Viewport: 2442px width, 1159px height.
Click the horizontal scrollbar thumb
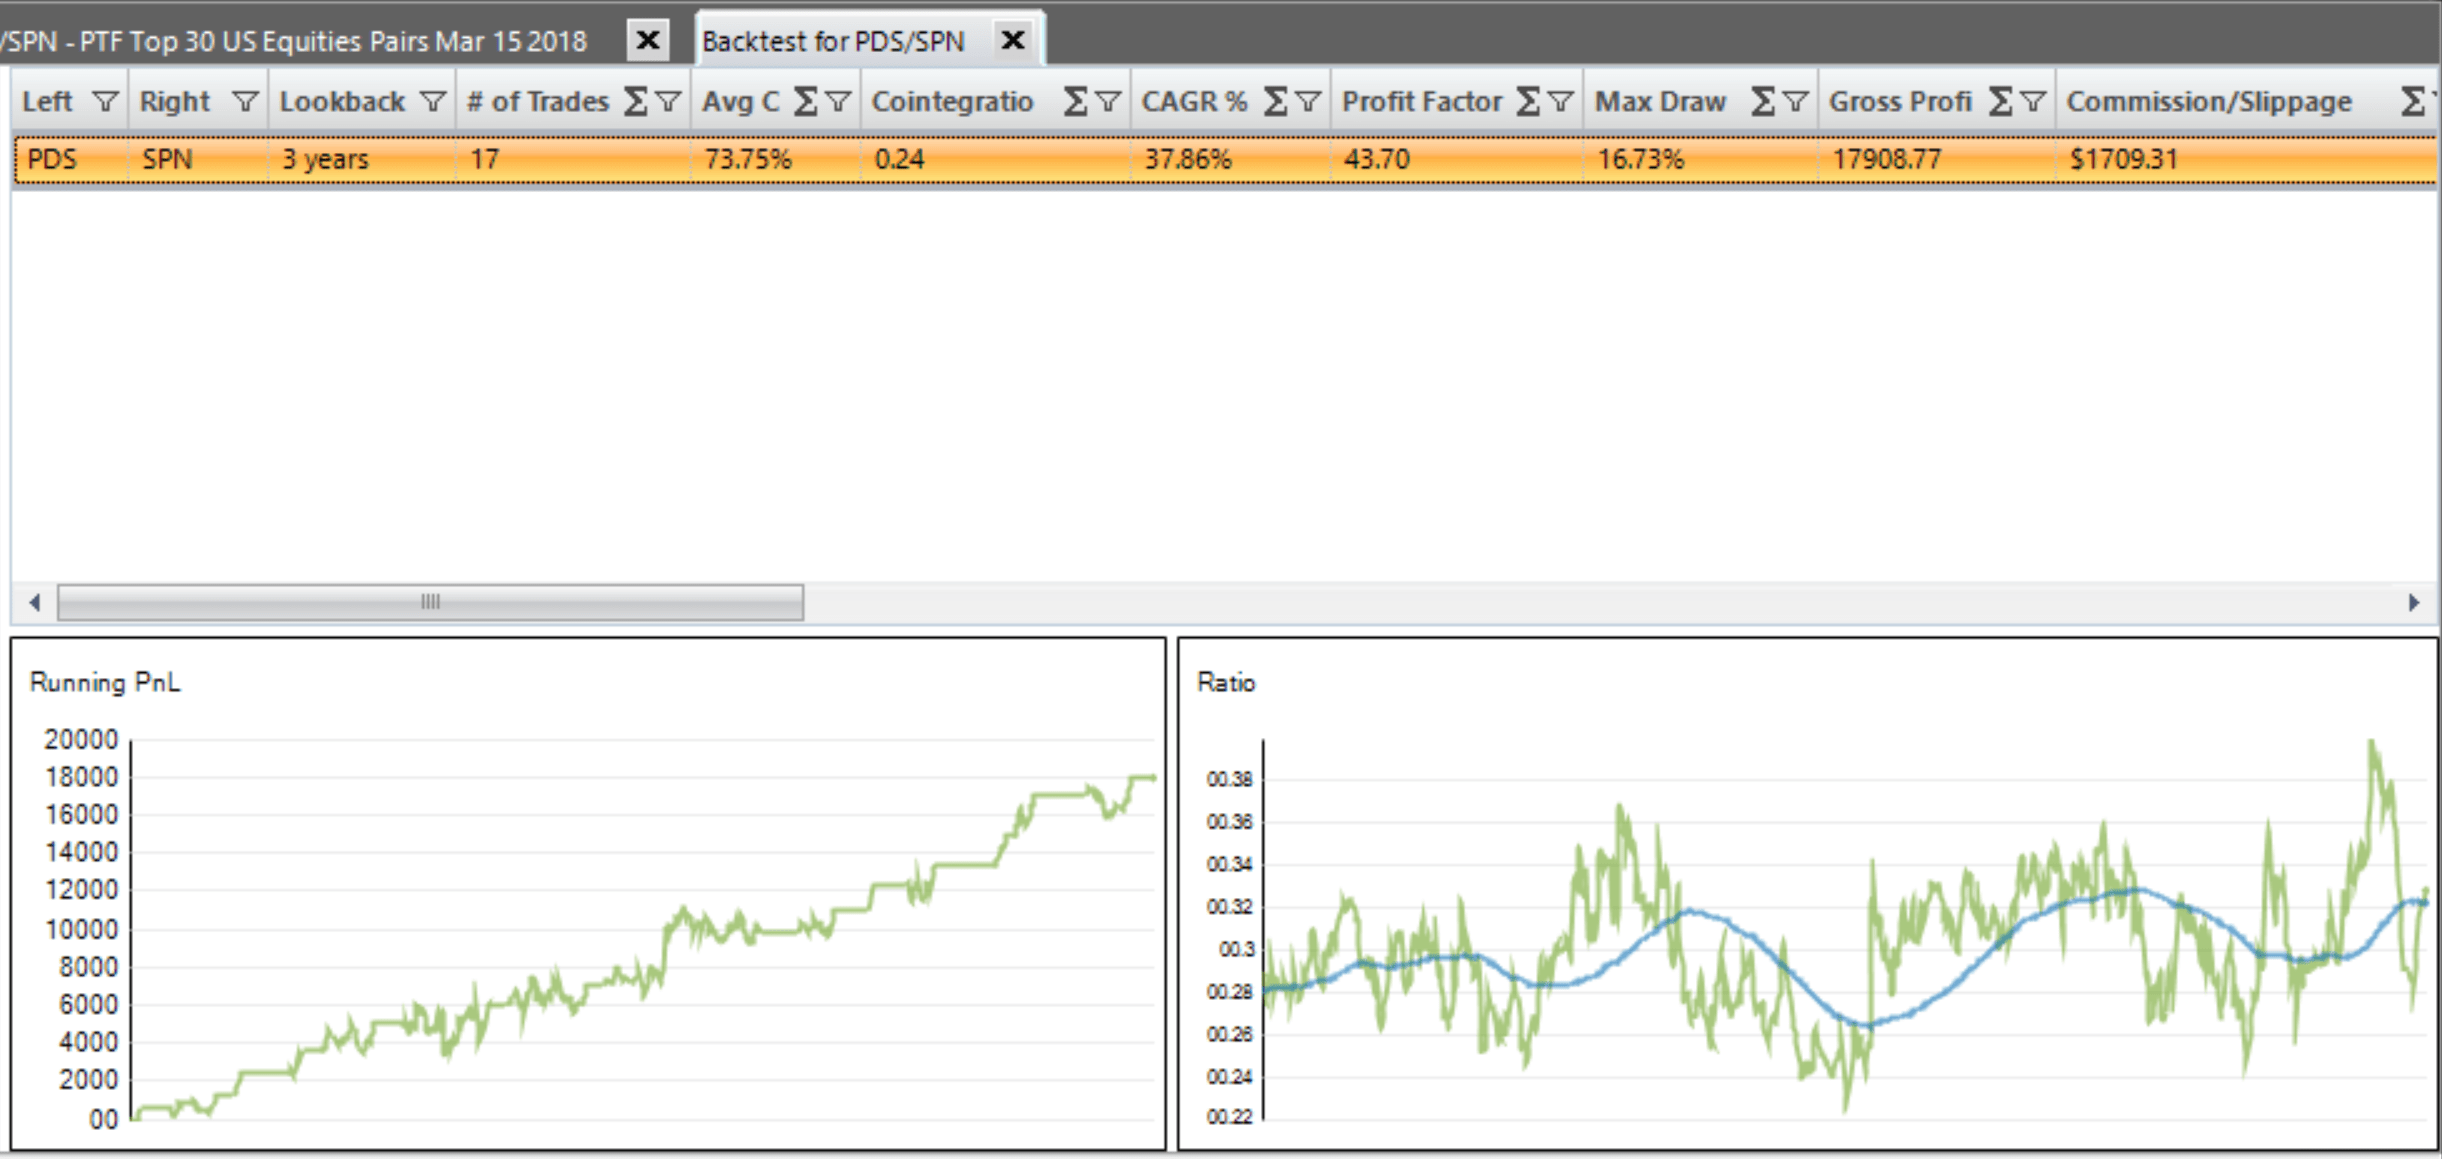coord(430,602)
